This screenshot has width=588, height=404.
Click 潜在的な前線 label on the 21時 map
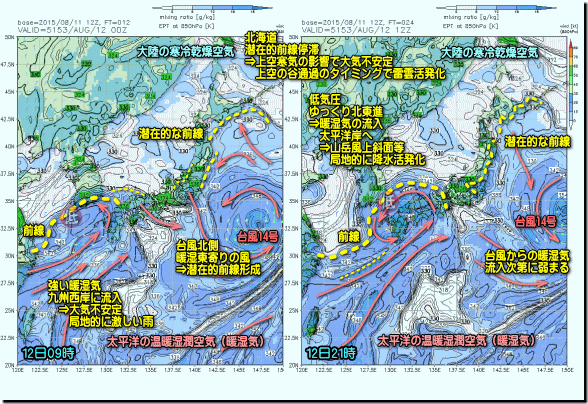(537, 141)
